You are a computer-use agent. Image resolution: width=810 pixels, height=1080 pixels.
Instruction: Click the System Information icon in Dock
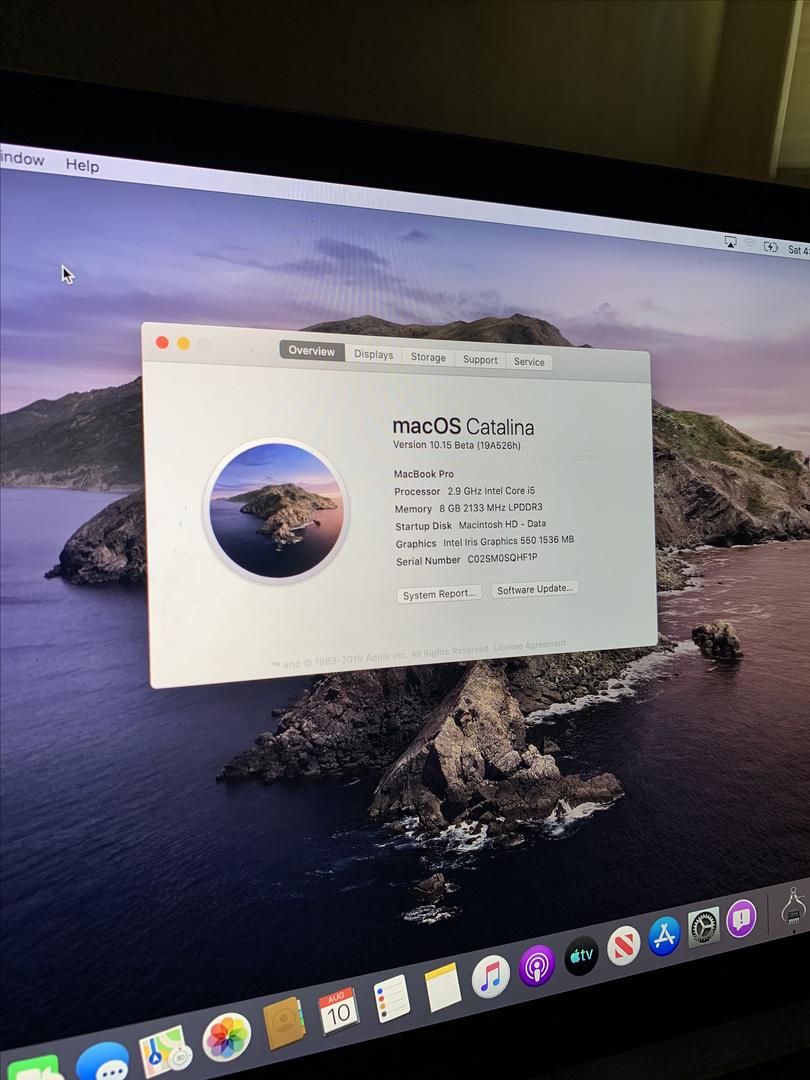pyautogui.click(x=793, y=906)
